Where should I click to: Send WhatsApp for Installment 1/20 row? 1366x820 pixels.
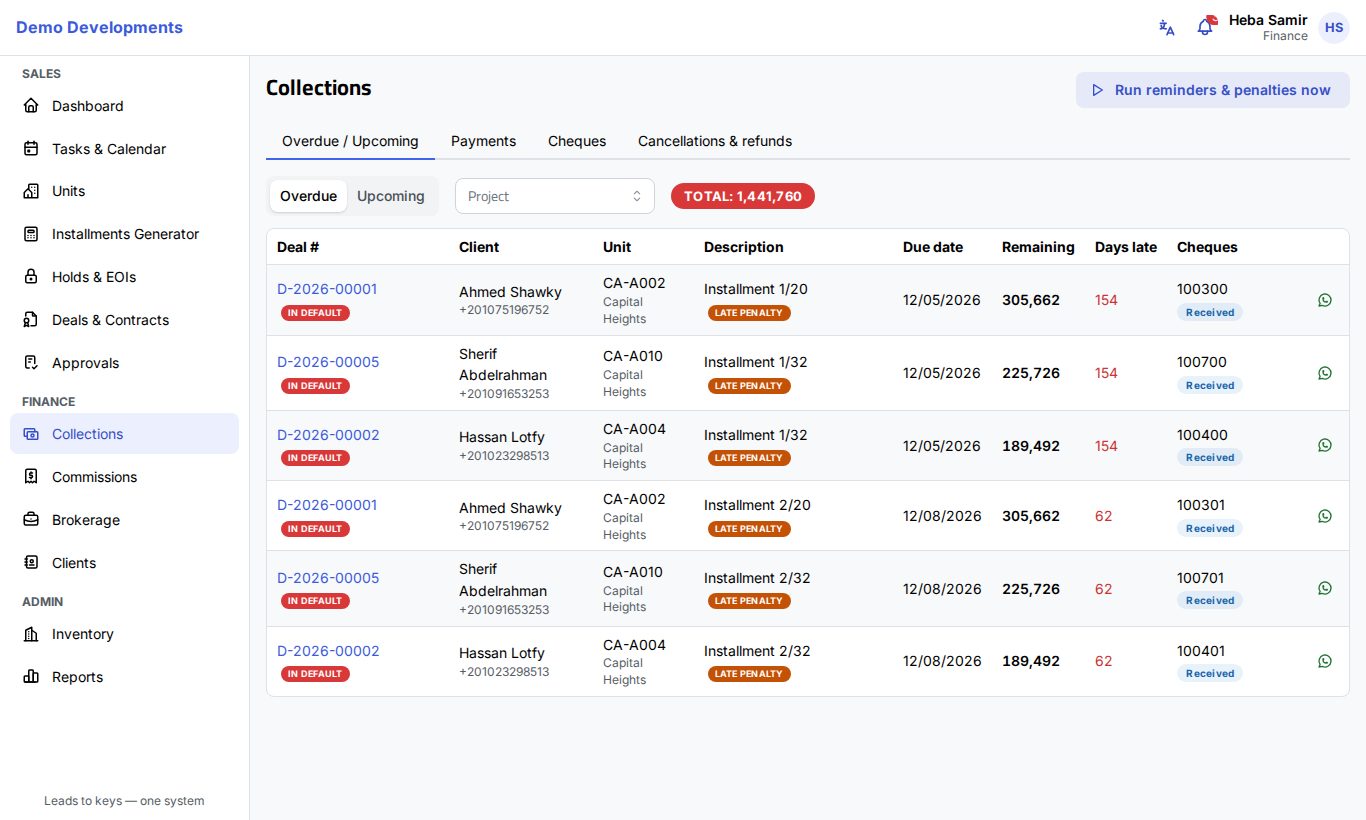click(x=1325, y=300)
